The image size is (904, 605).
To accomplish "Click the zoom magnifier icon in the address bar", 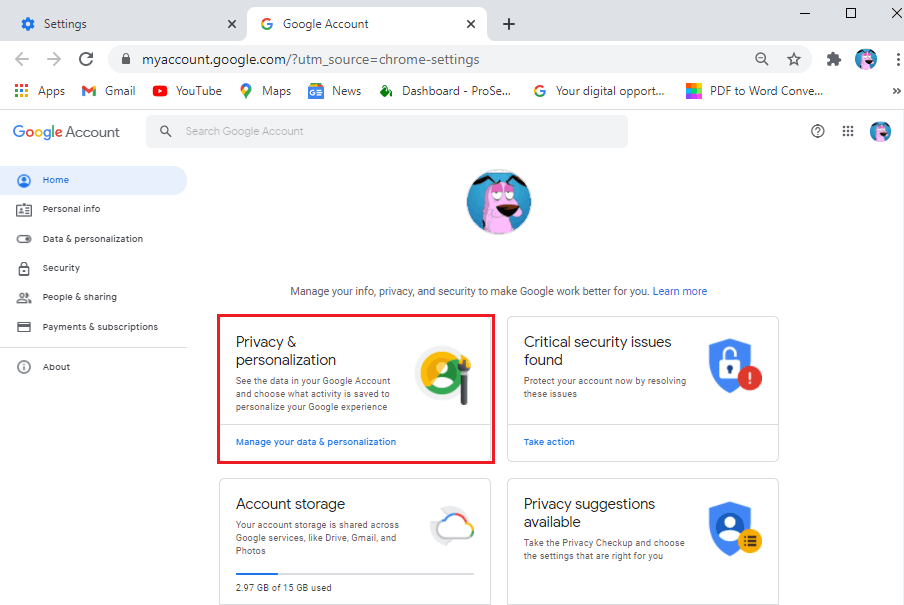I will [x=762, y=59].
